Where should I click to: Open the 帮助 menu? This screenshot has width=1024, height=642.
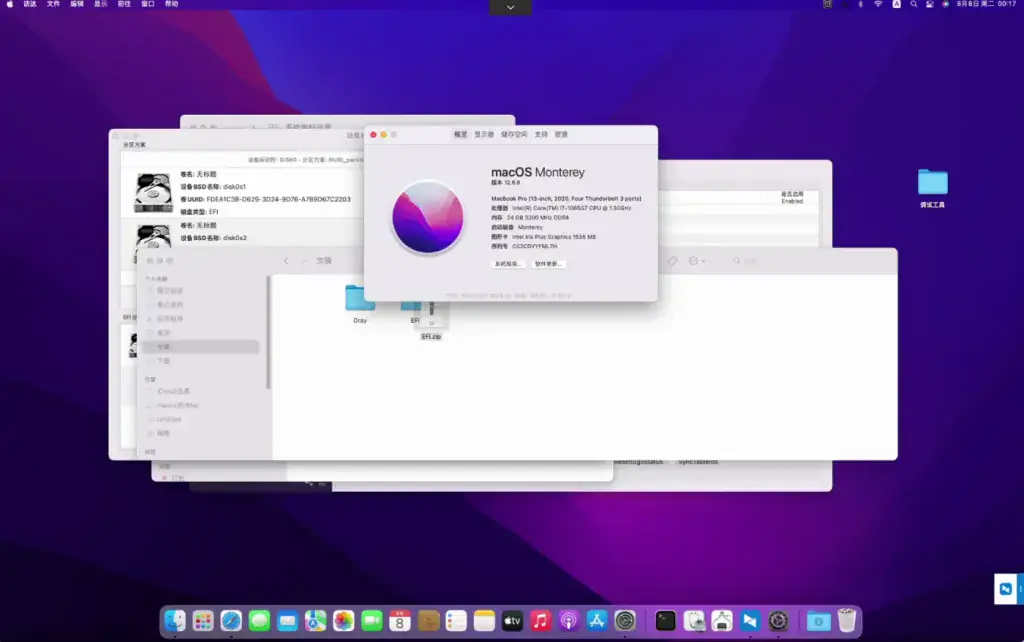172,4
